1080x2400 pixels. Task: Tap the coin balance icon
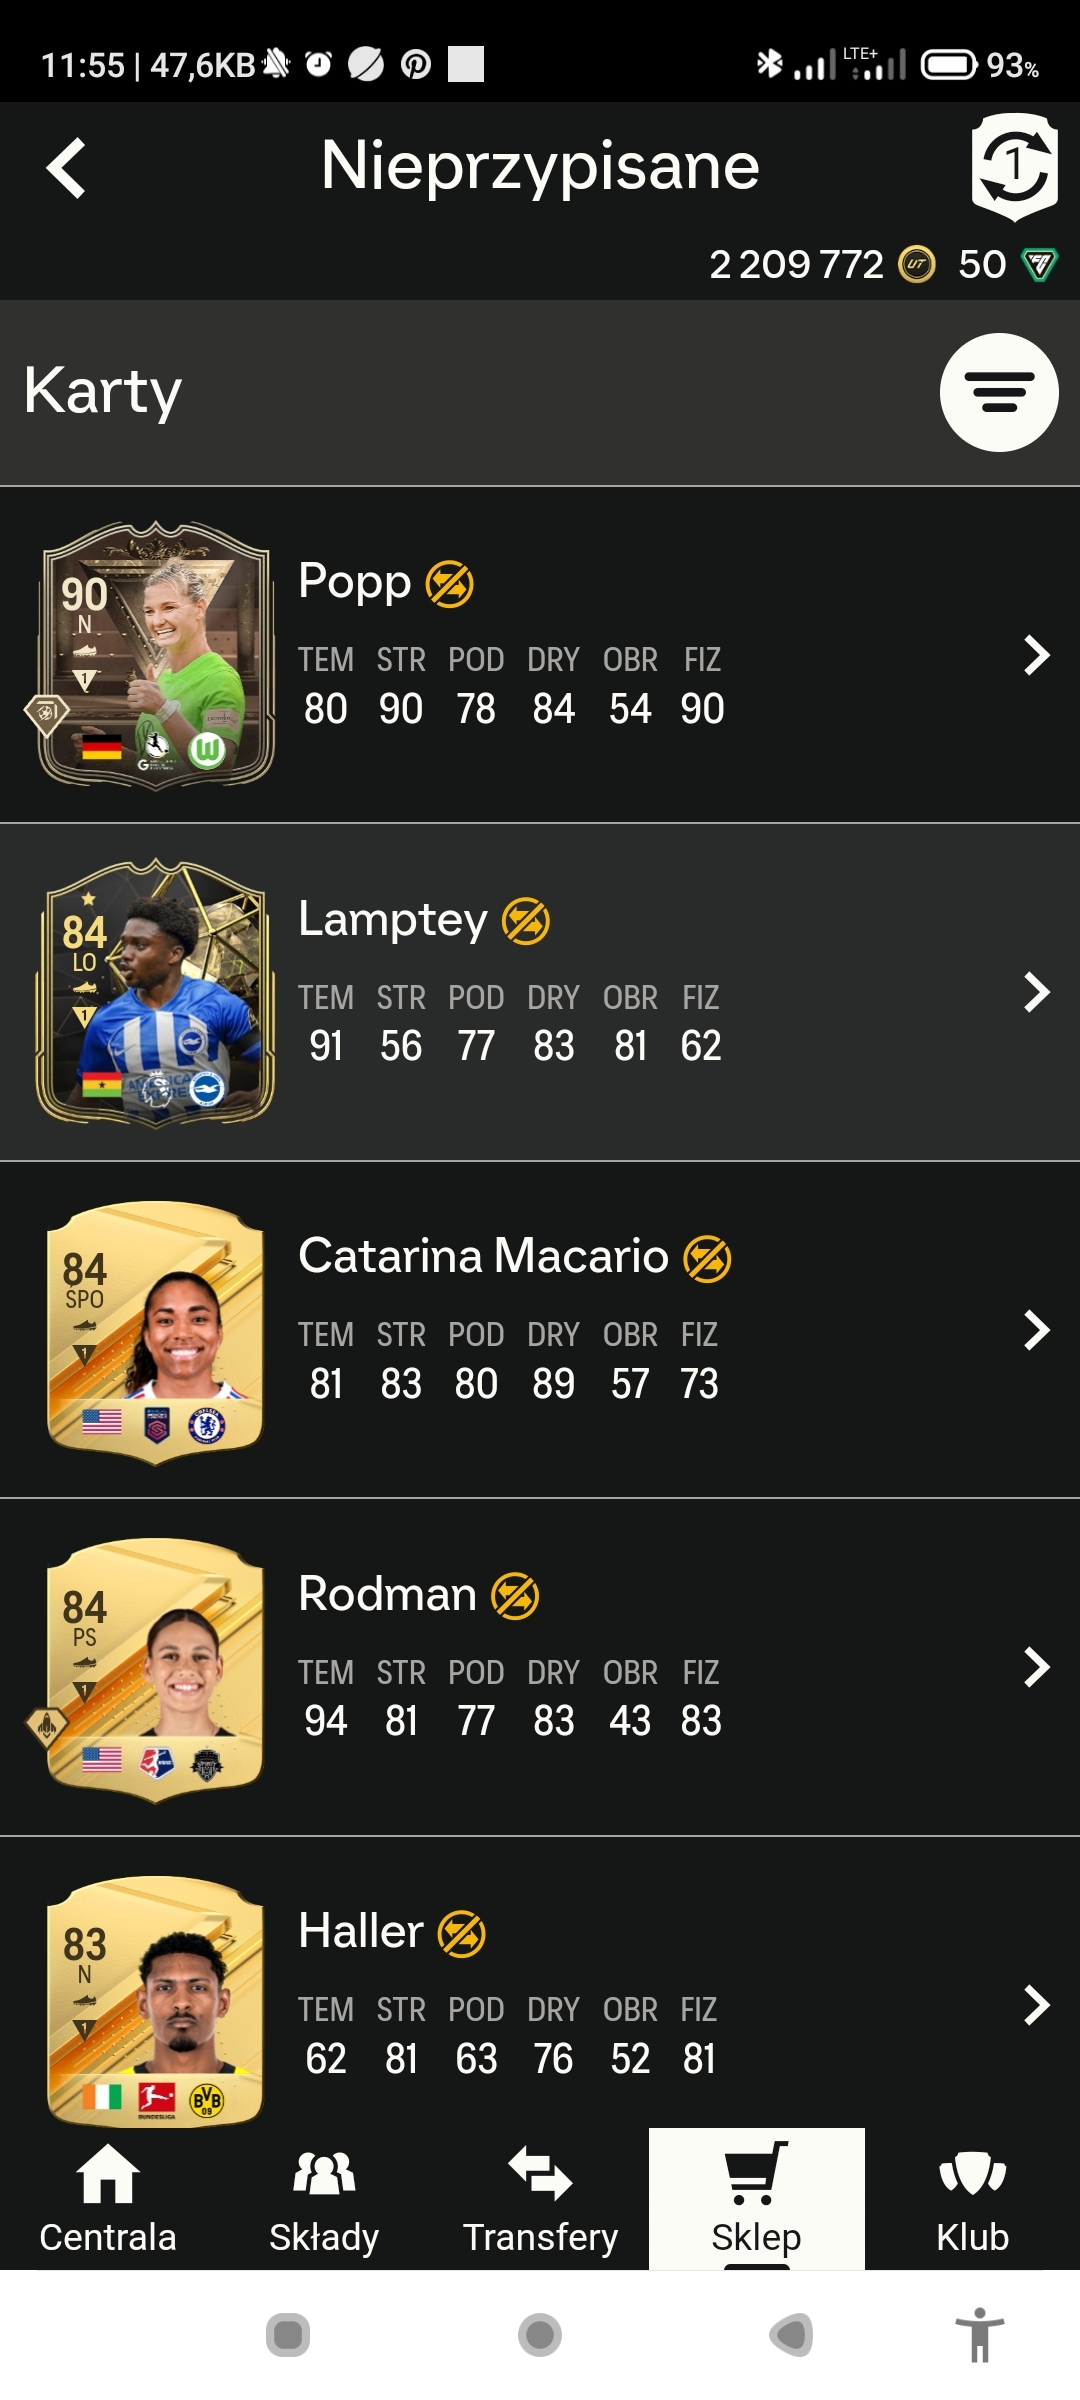click(x=917, y=265)
